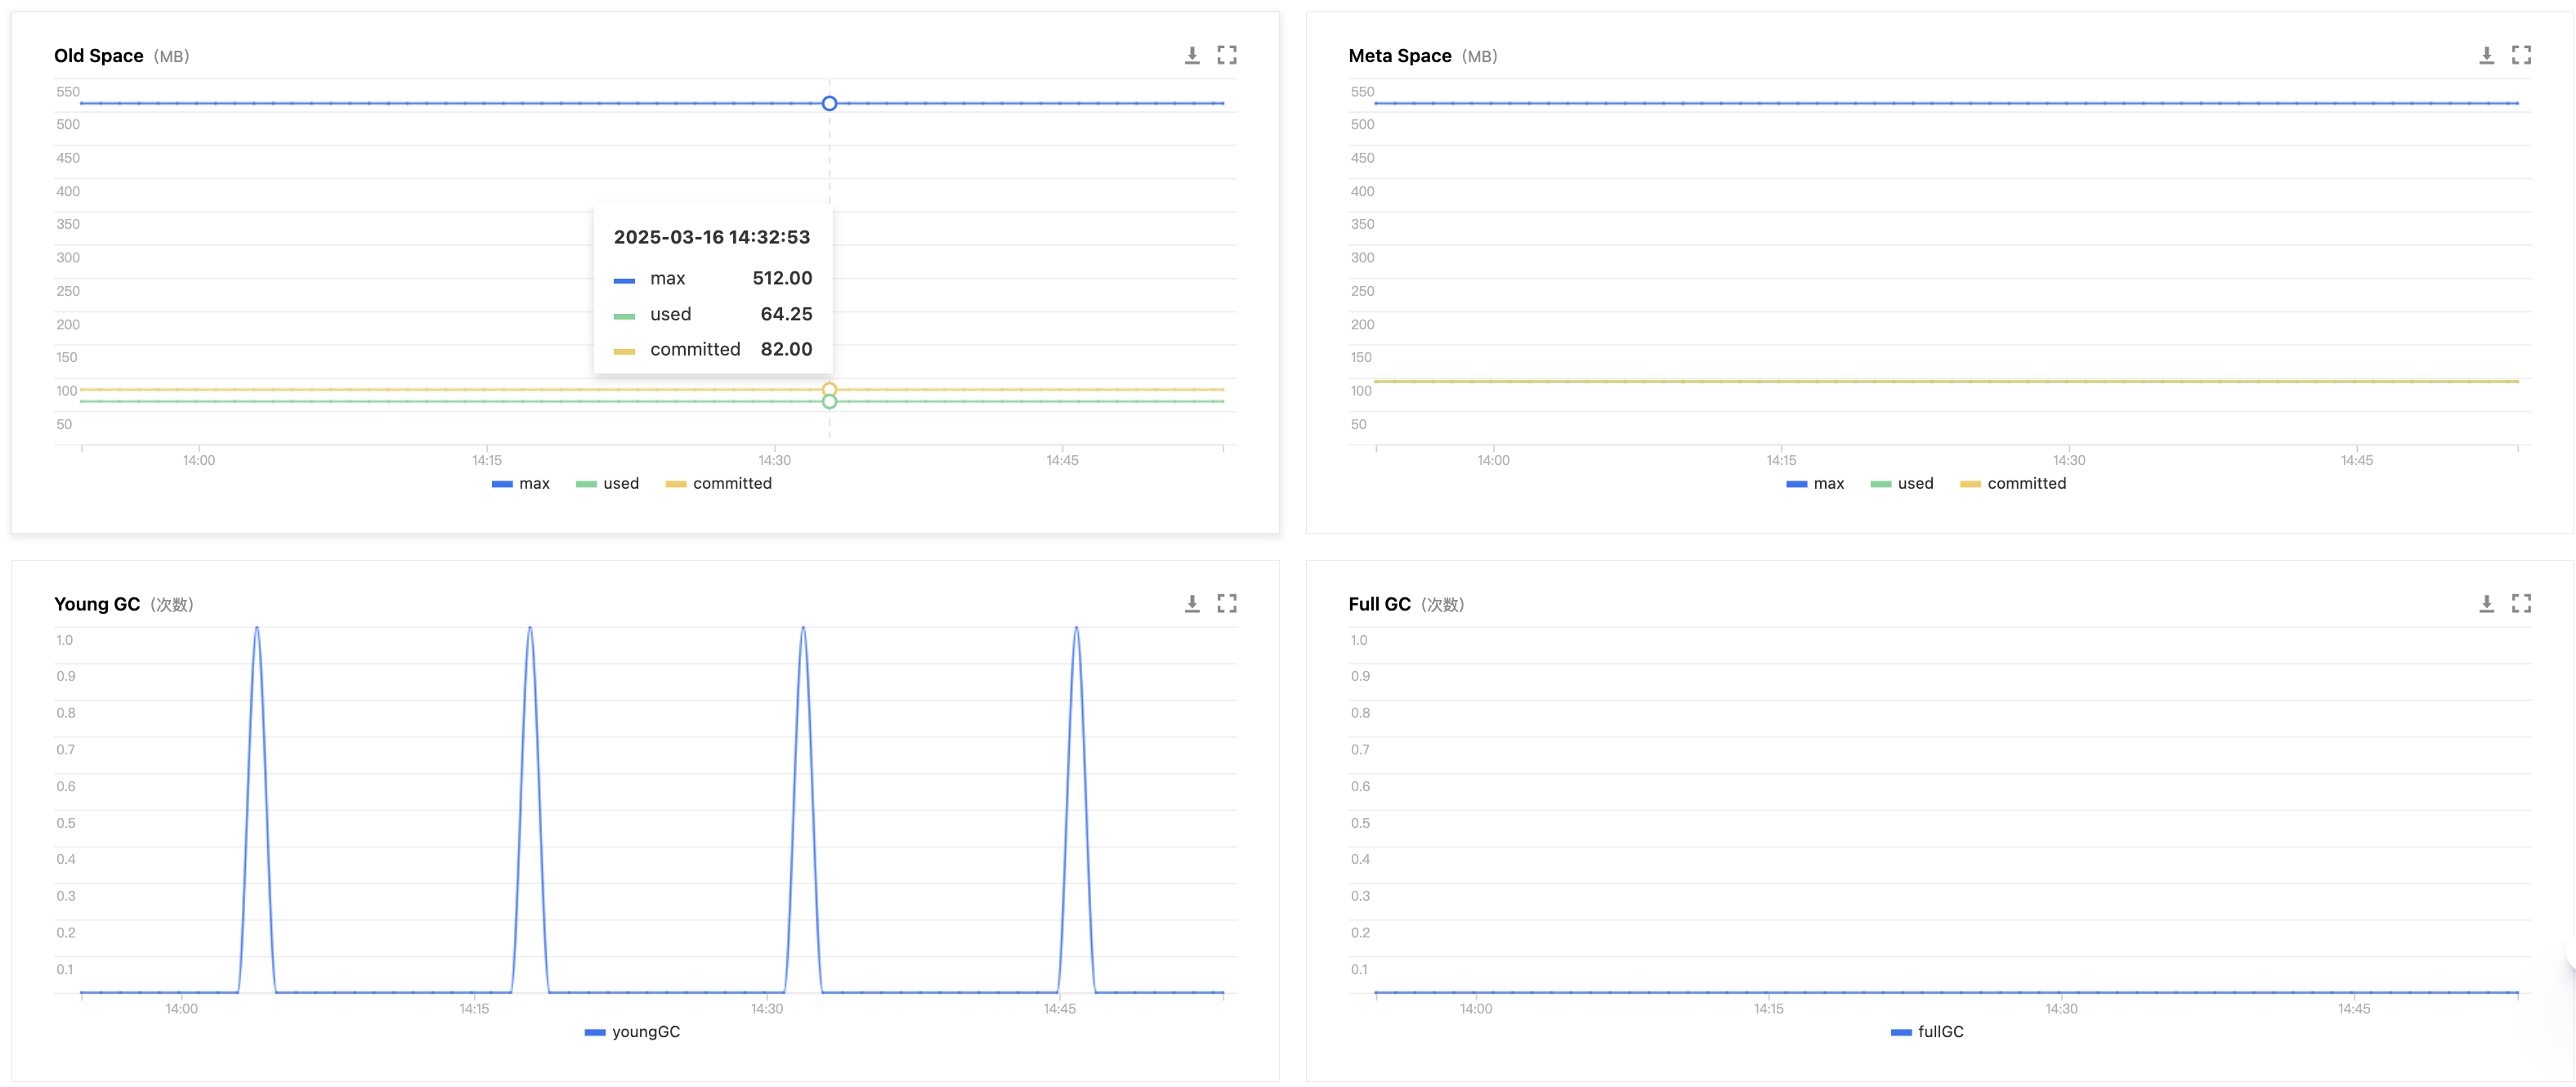Click the blue max data point marker in Old Space
Image resolution: width=2576 pixels, height=1087 pixels.
pyautogui.click(x=829, y=103)
